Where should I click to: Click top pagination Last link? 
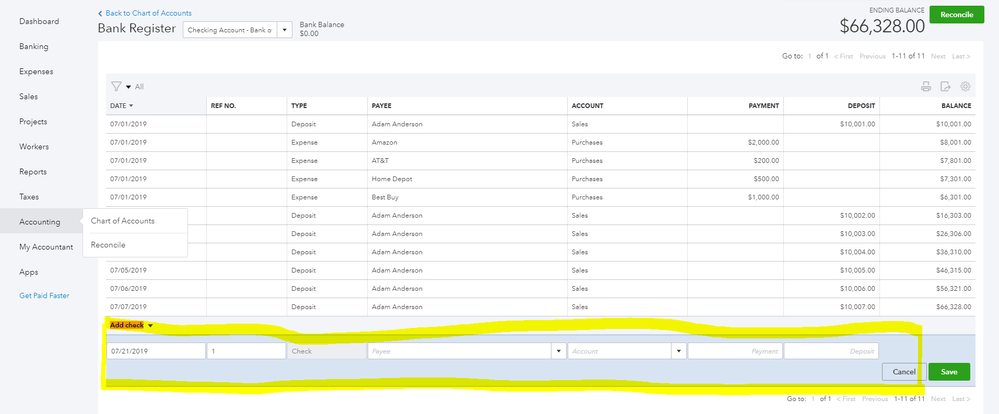pos(961,56)
